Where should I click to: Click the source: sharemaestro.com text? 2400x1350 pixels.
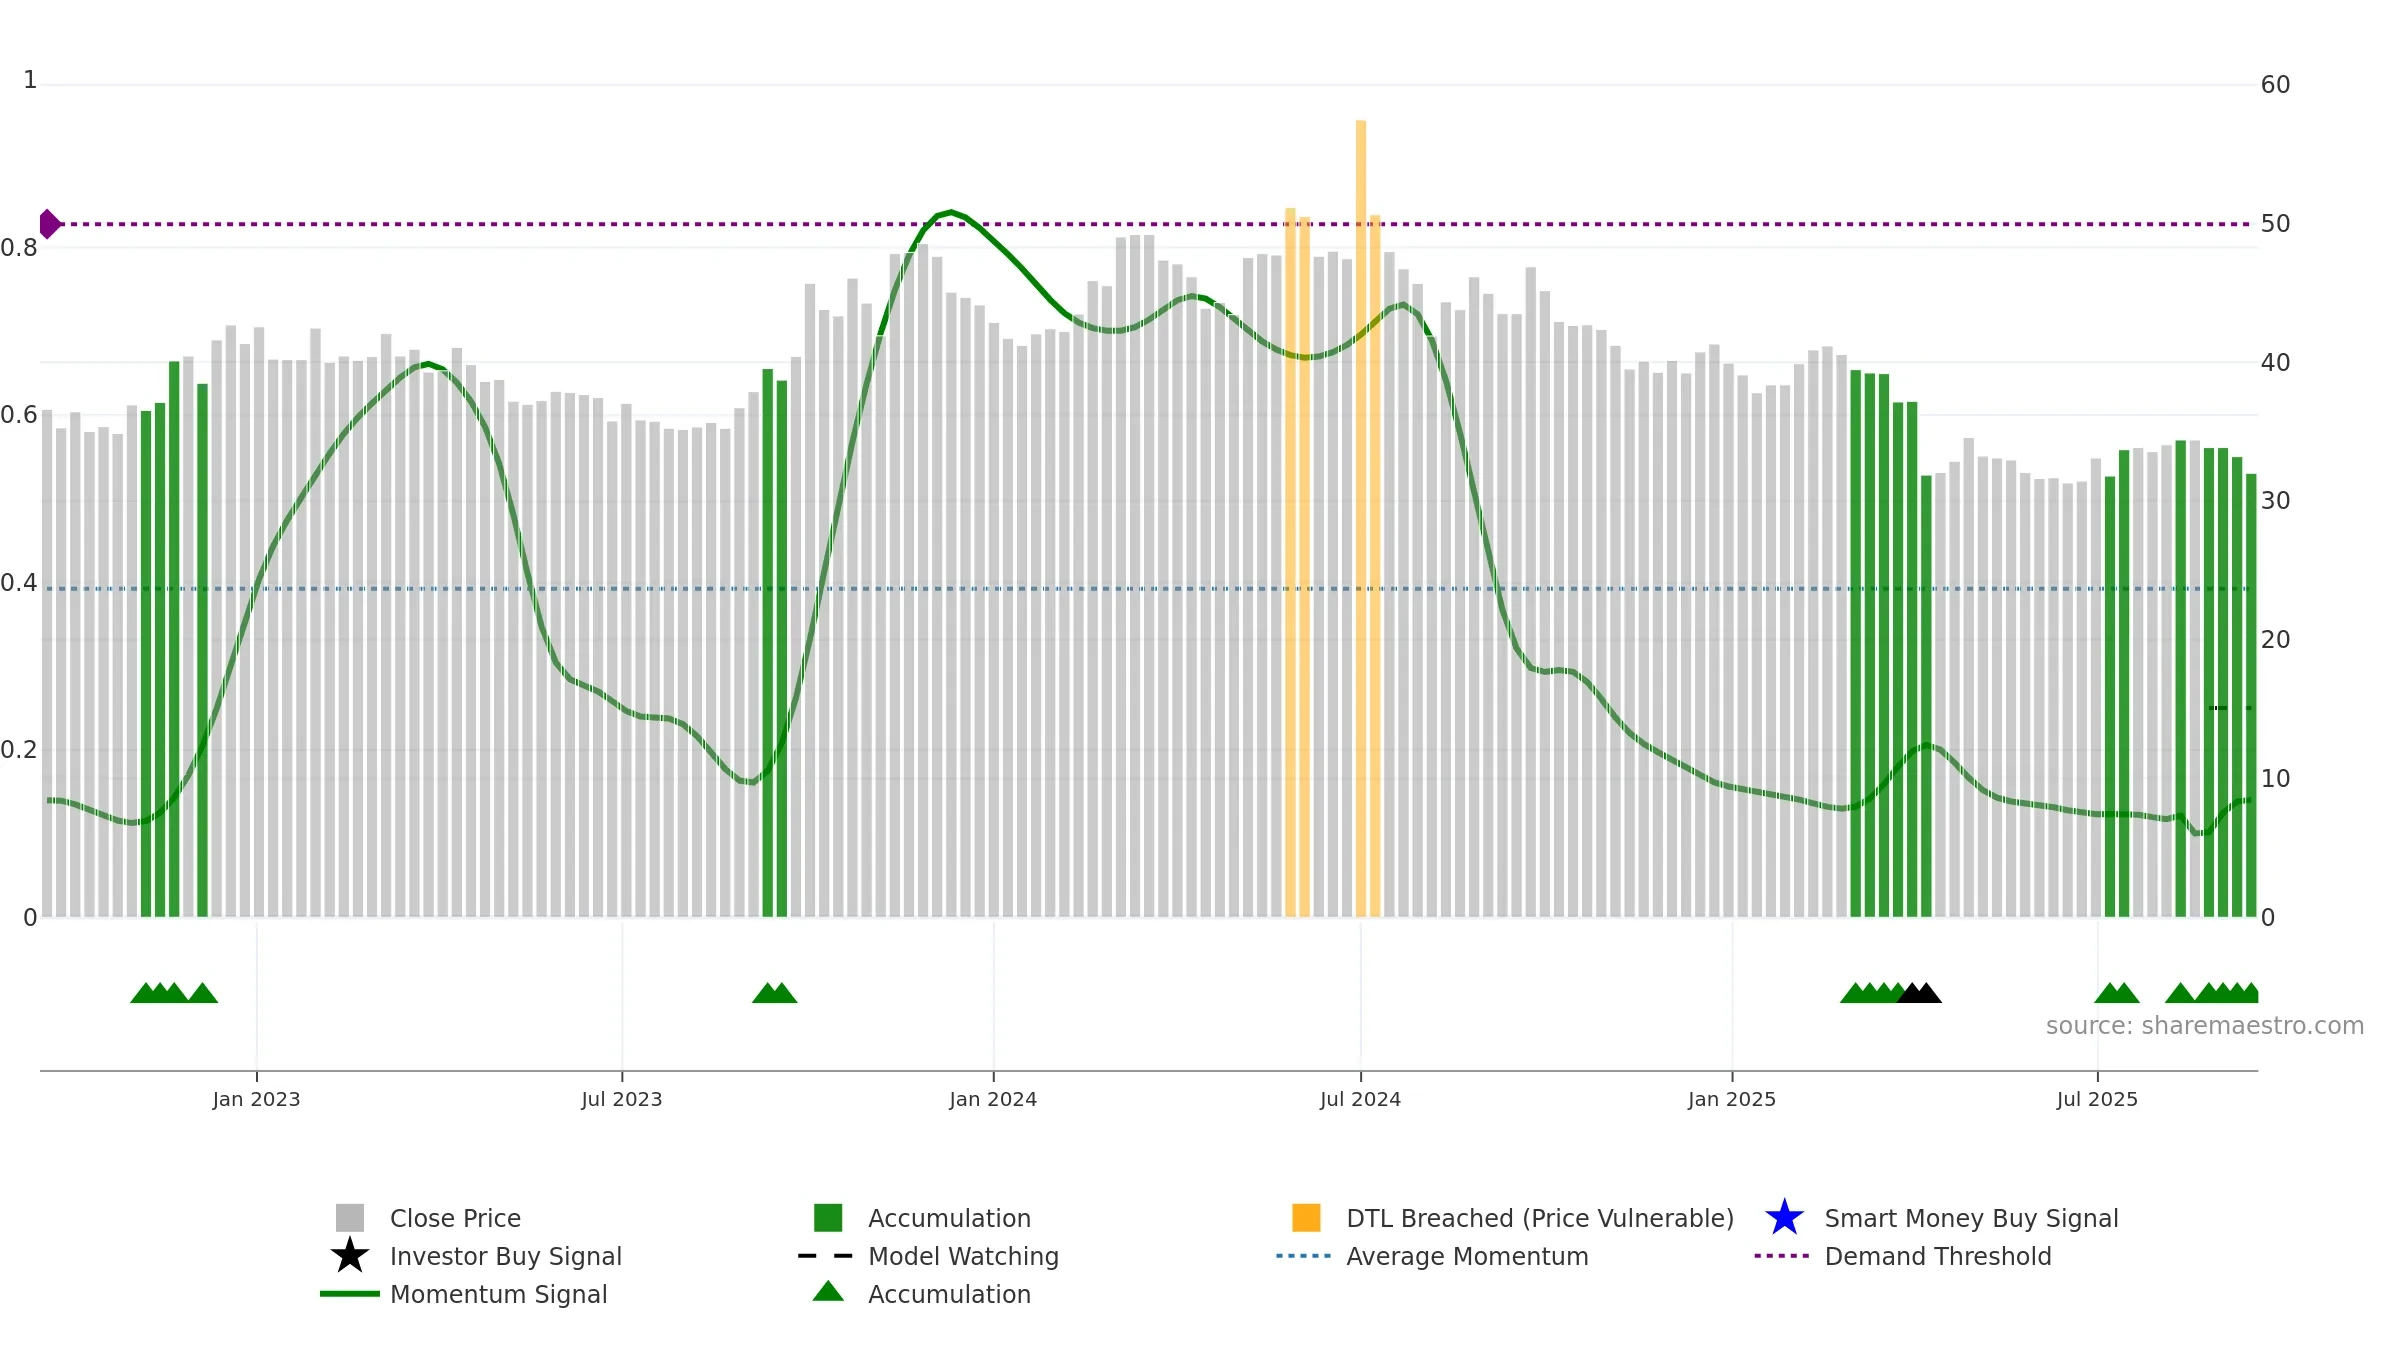pos(2205,1026)
